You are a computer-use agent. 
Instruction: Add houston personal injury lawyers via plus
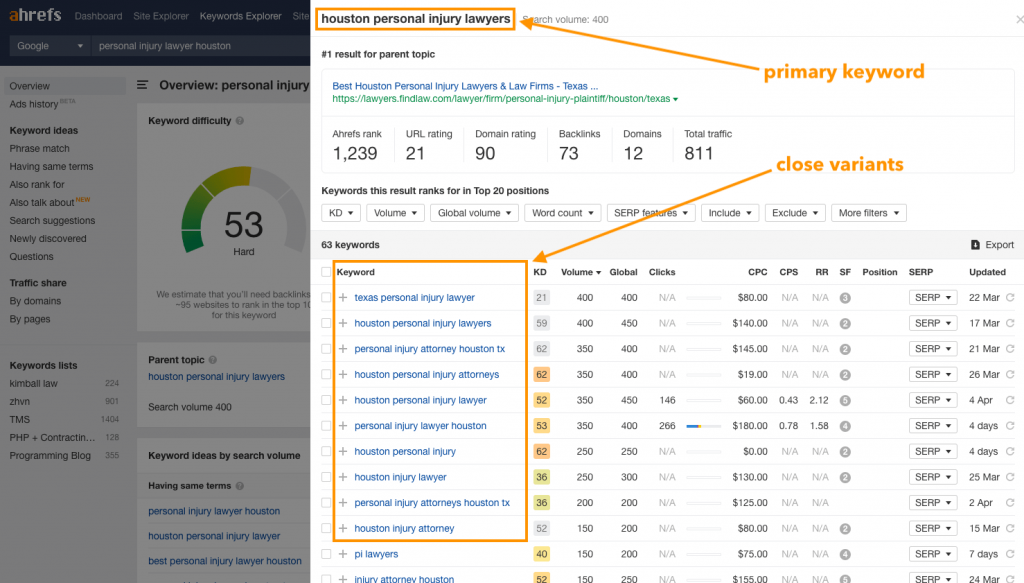(x=343, y=323)
